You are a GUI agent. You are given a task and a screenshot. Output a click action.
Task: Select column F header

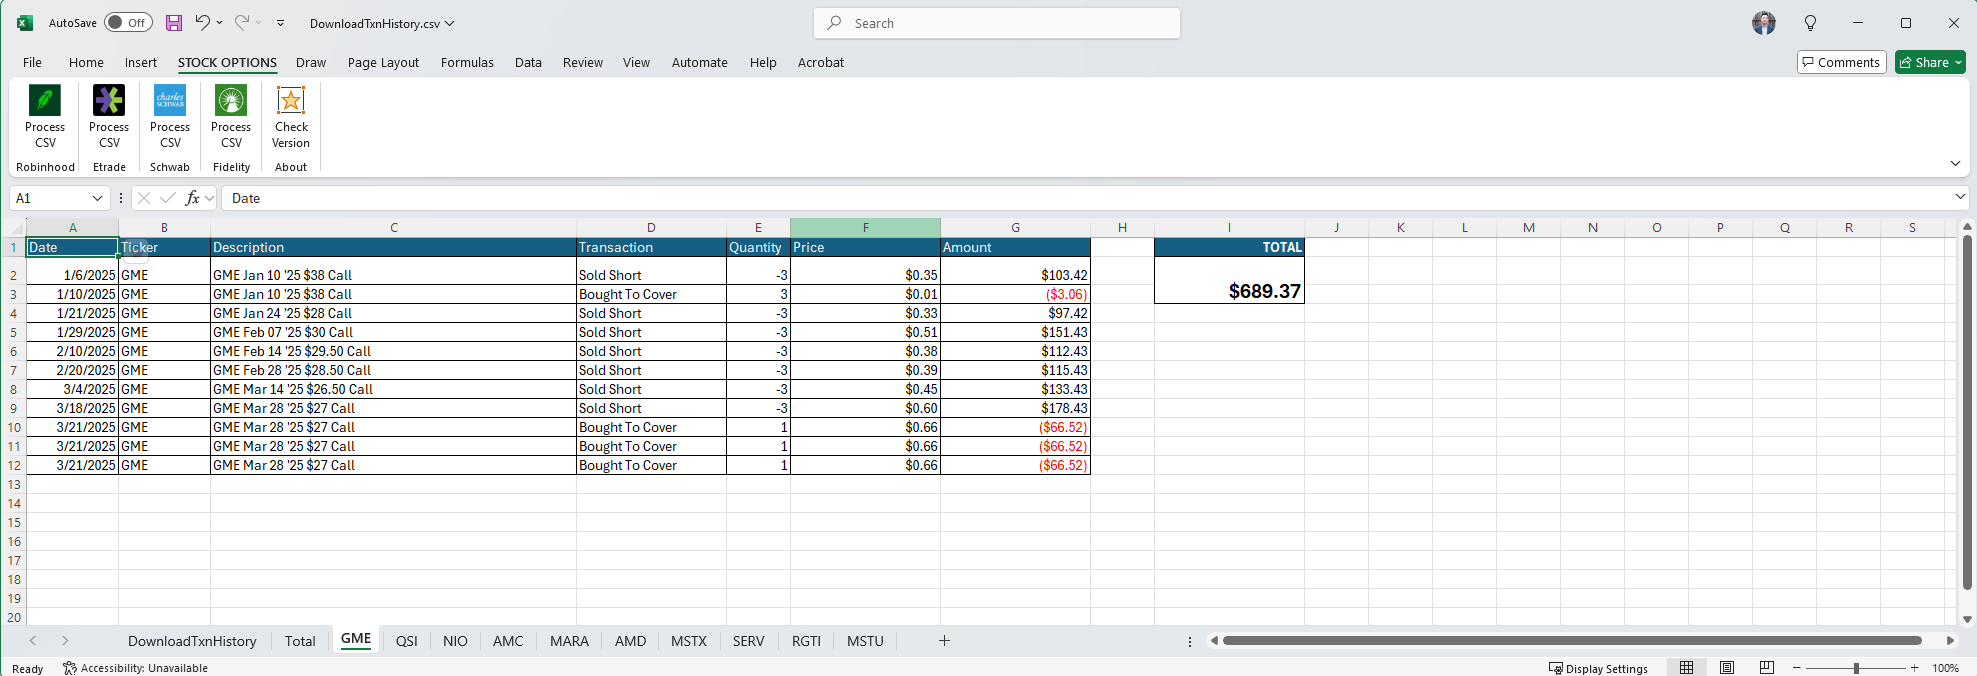(865, 227)
